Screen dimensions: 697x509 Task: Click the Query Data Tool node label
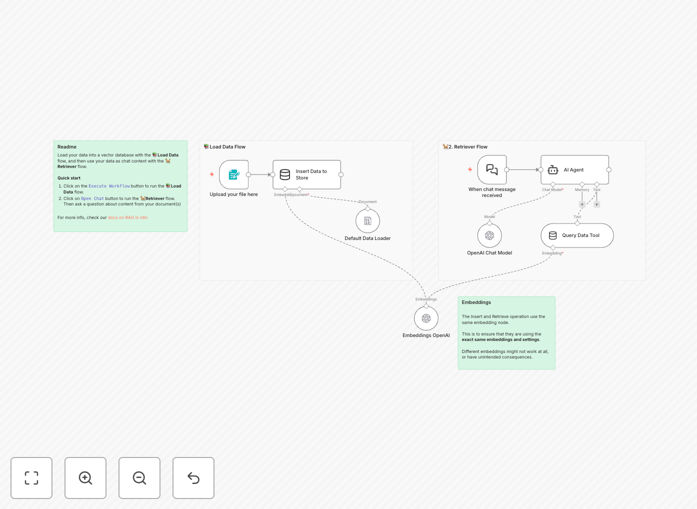tap(581, 235)
